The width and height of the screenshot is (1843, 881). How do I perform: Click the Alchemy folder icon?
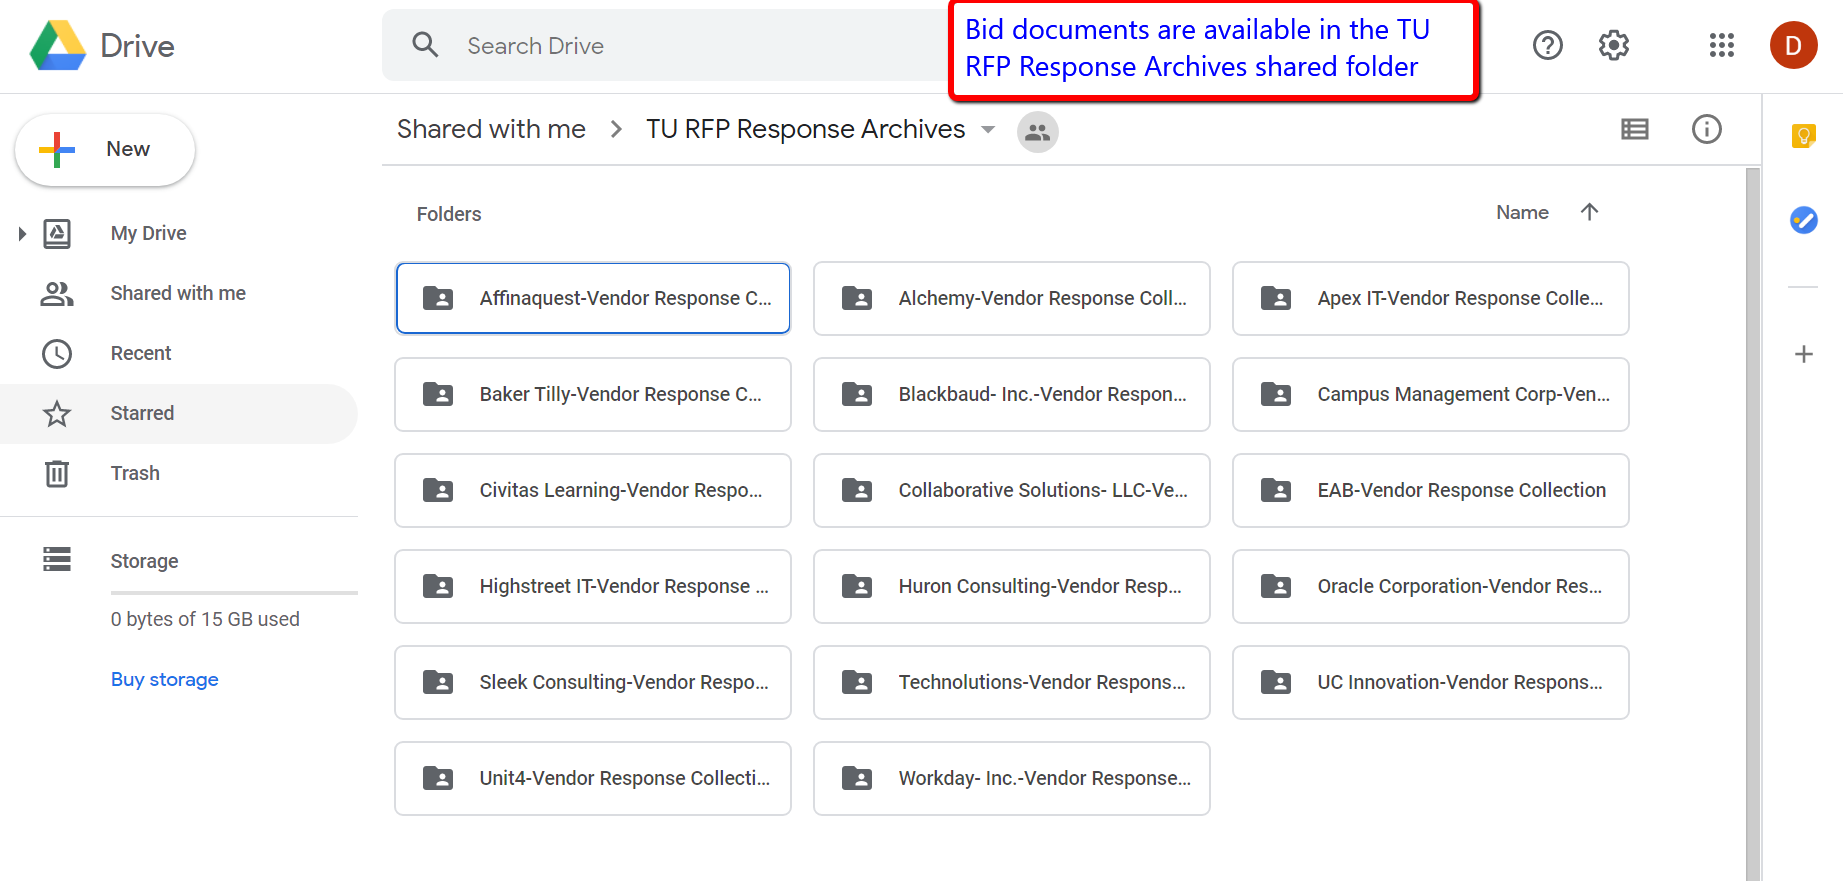pyautogui.click(x=857, y=298)
